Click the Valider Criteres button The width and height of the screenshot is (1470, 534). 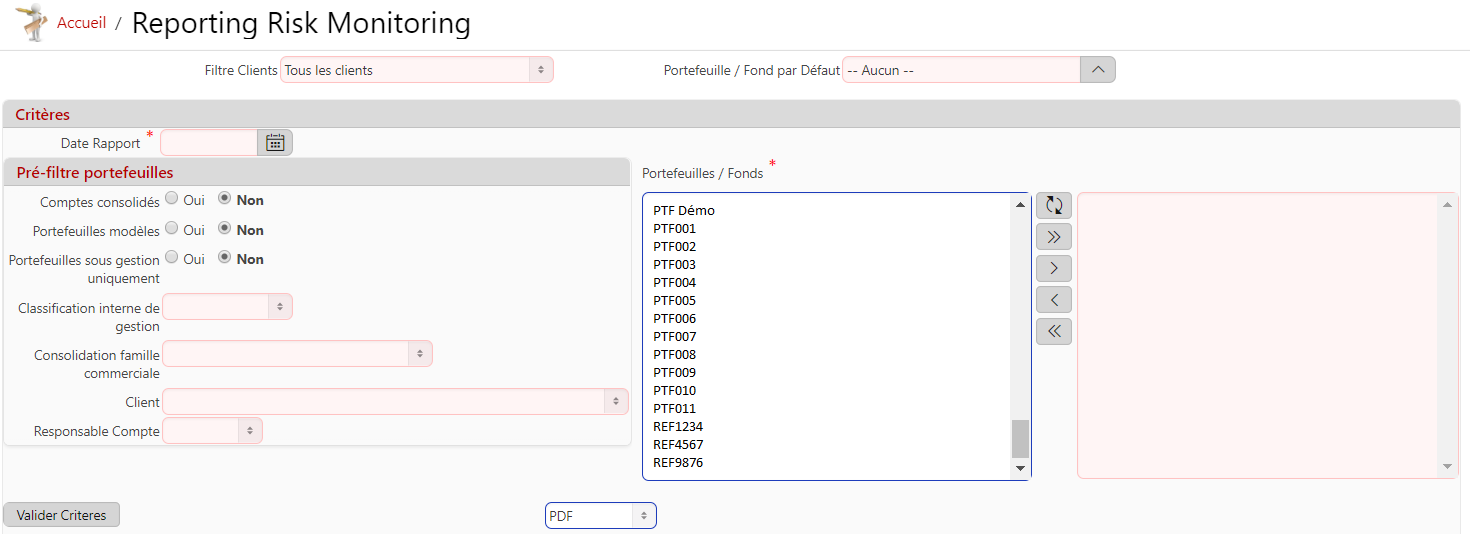62,515
